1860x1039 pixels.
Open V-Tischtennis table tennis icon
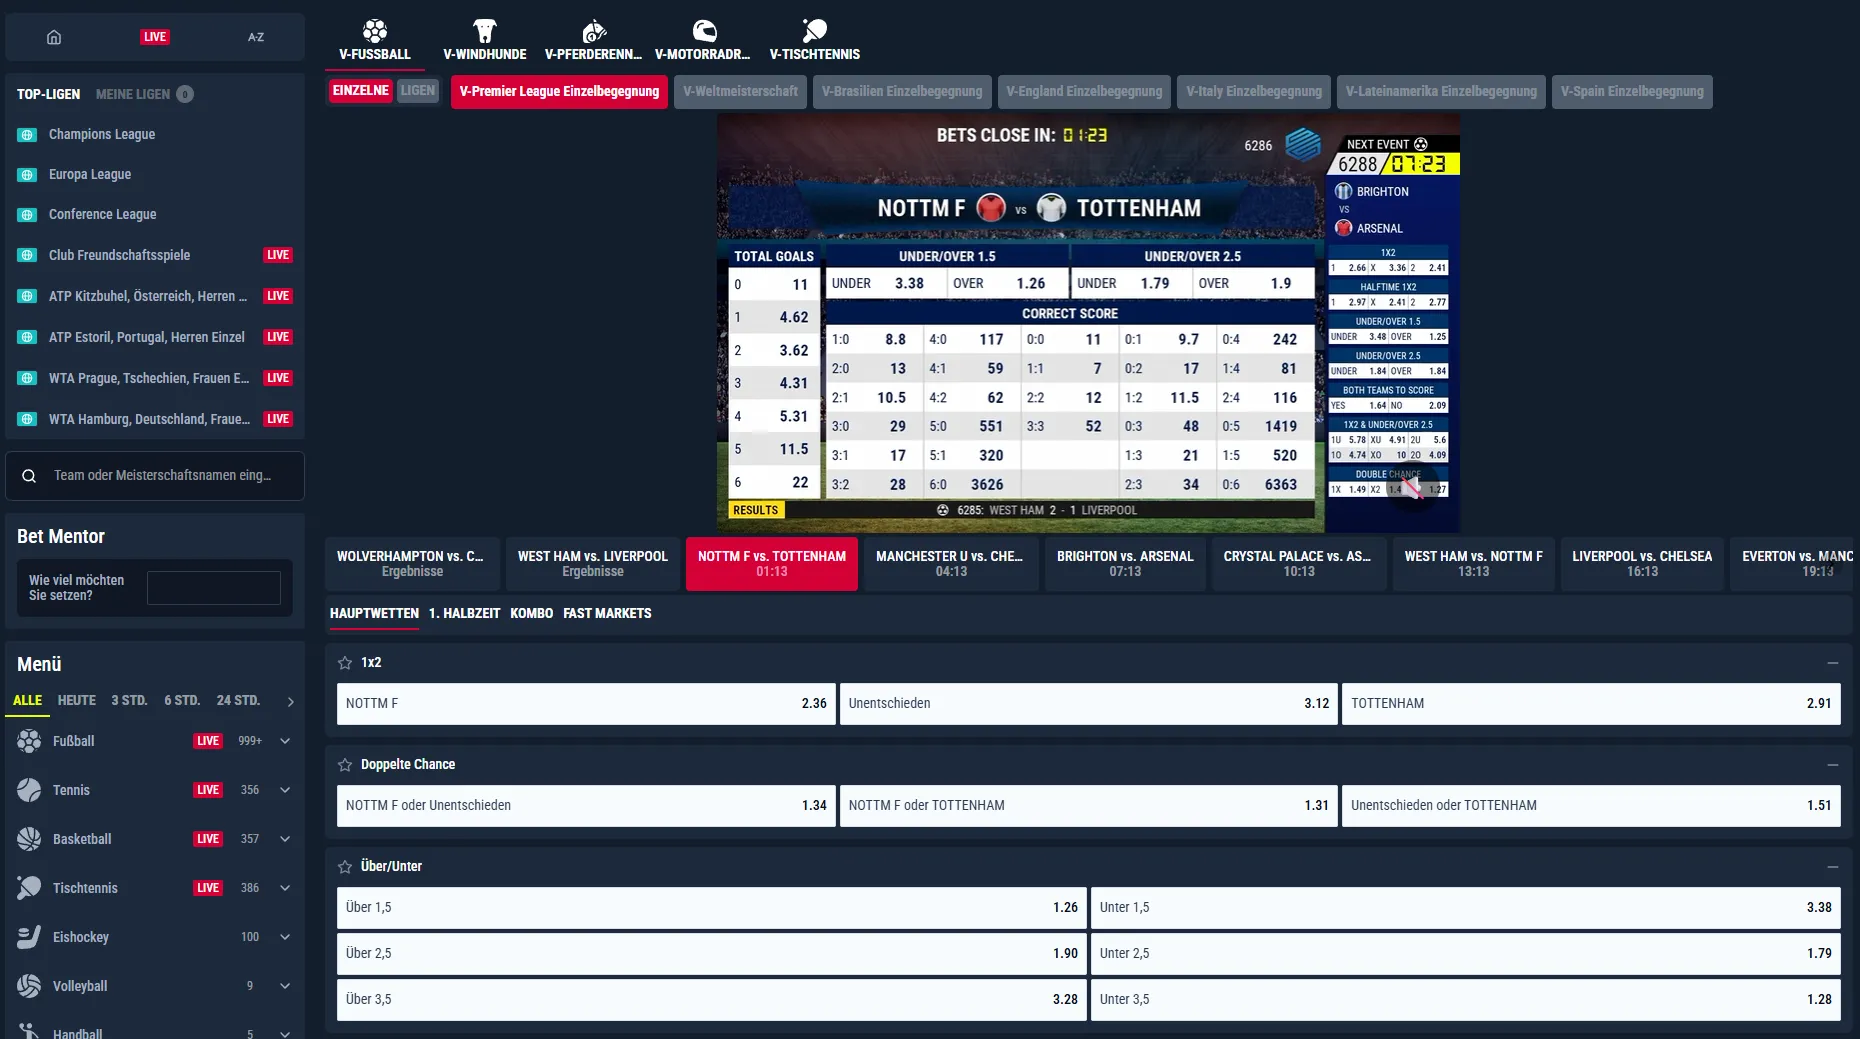(814, 30)
